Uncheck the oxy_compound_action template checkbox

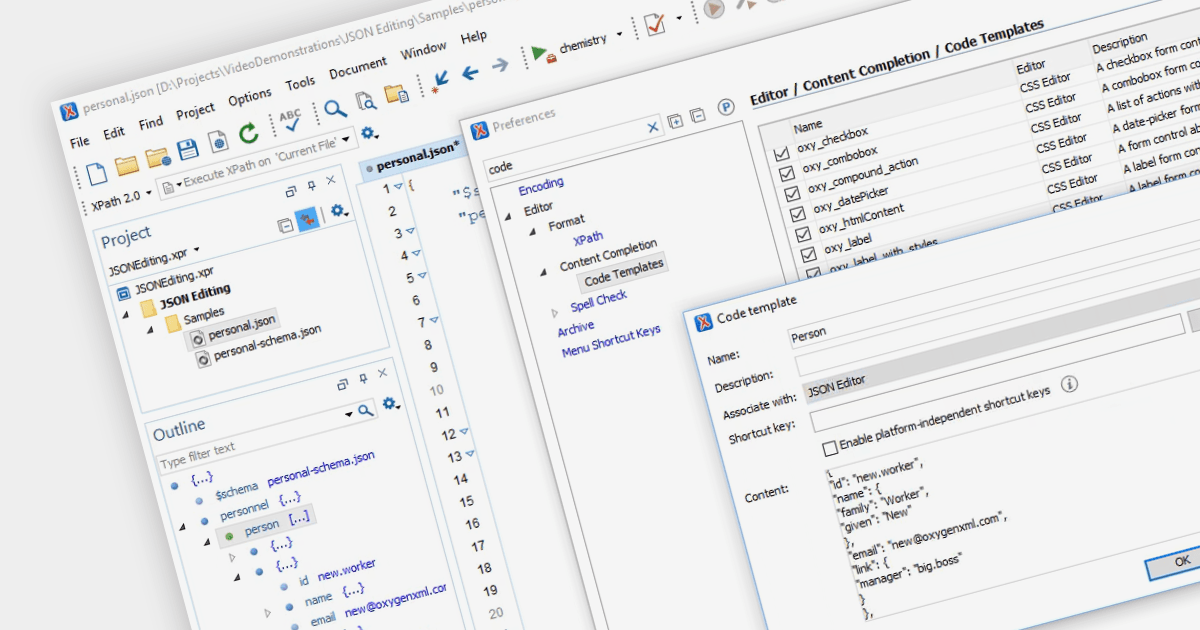tap(792, 193)
